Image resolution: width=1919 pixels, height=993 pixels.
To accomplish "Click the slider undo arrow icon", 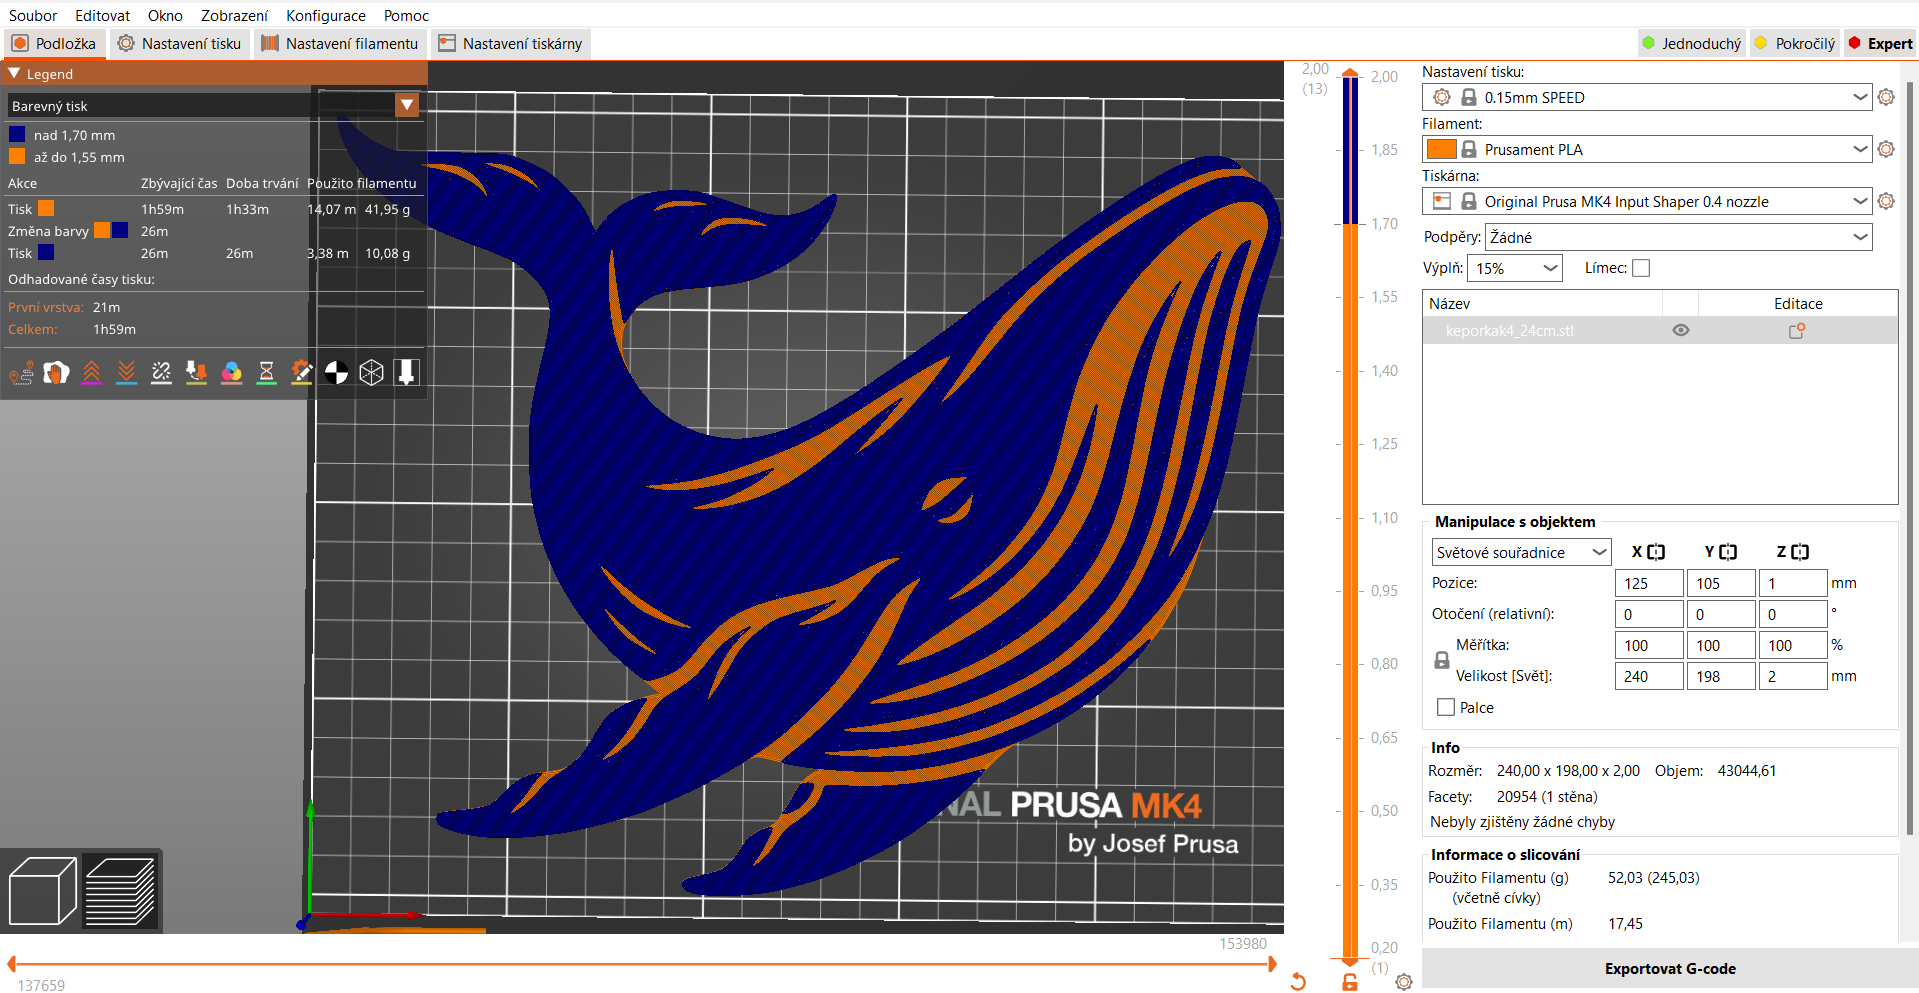I will pos(1298,982).
